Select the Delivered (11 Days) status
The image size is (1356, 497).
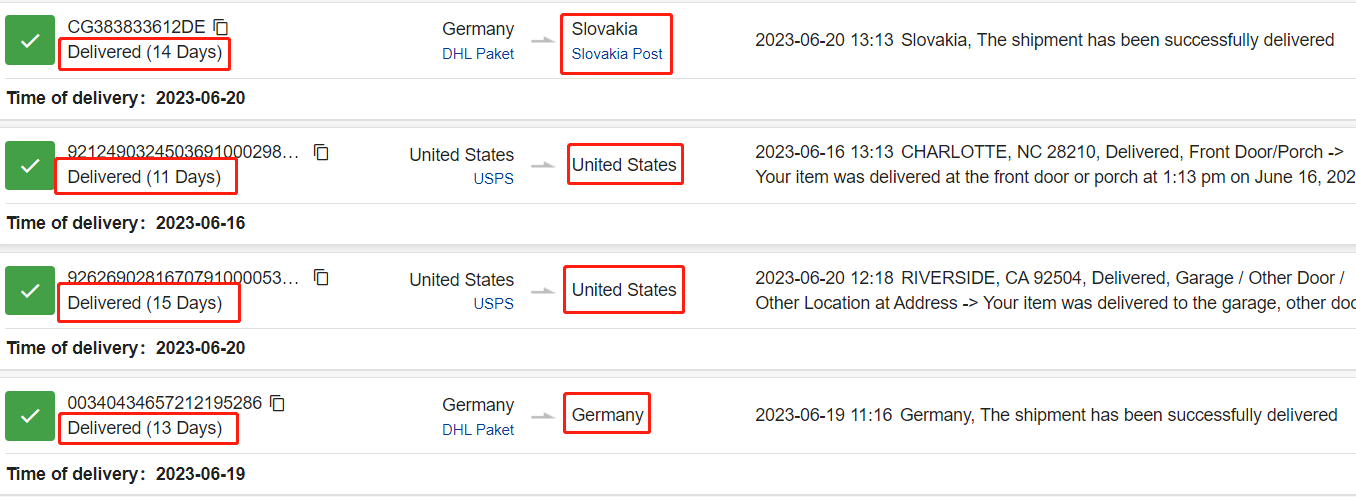tap(144, 177)
